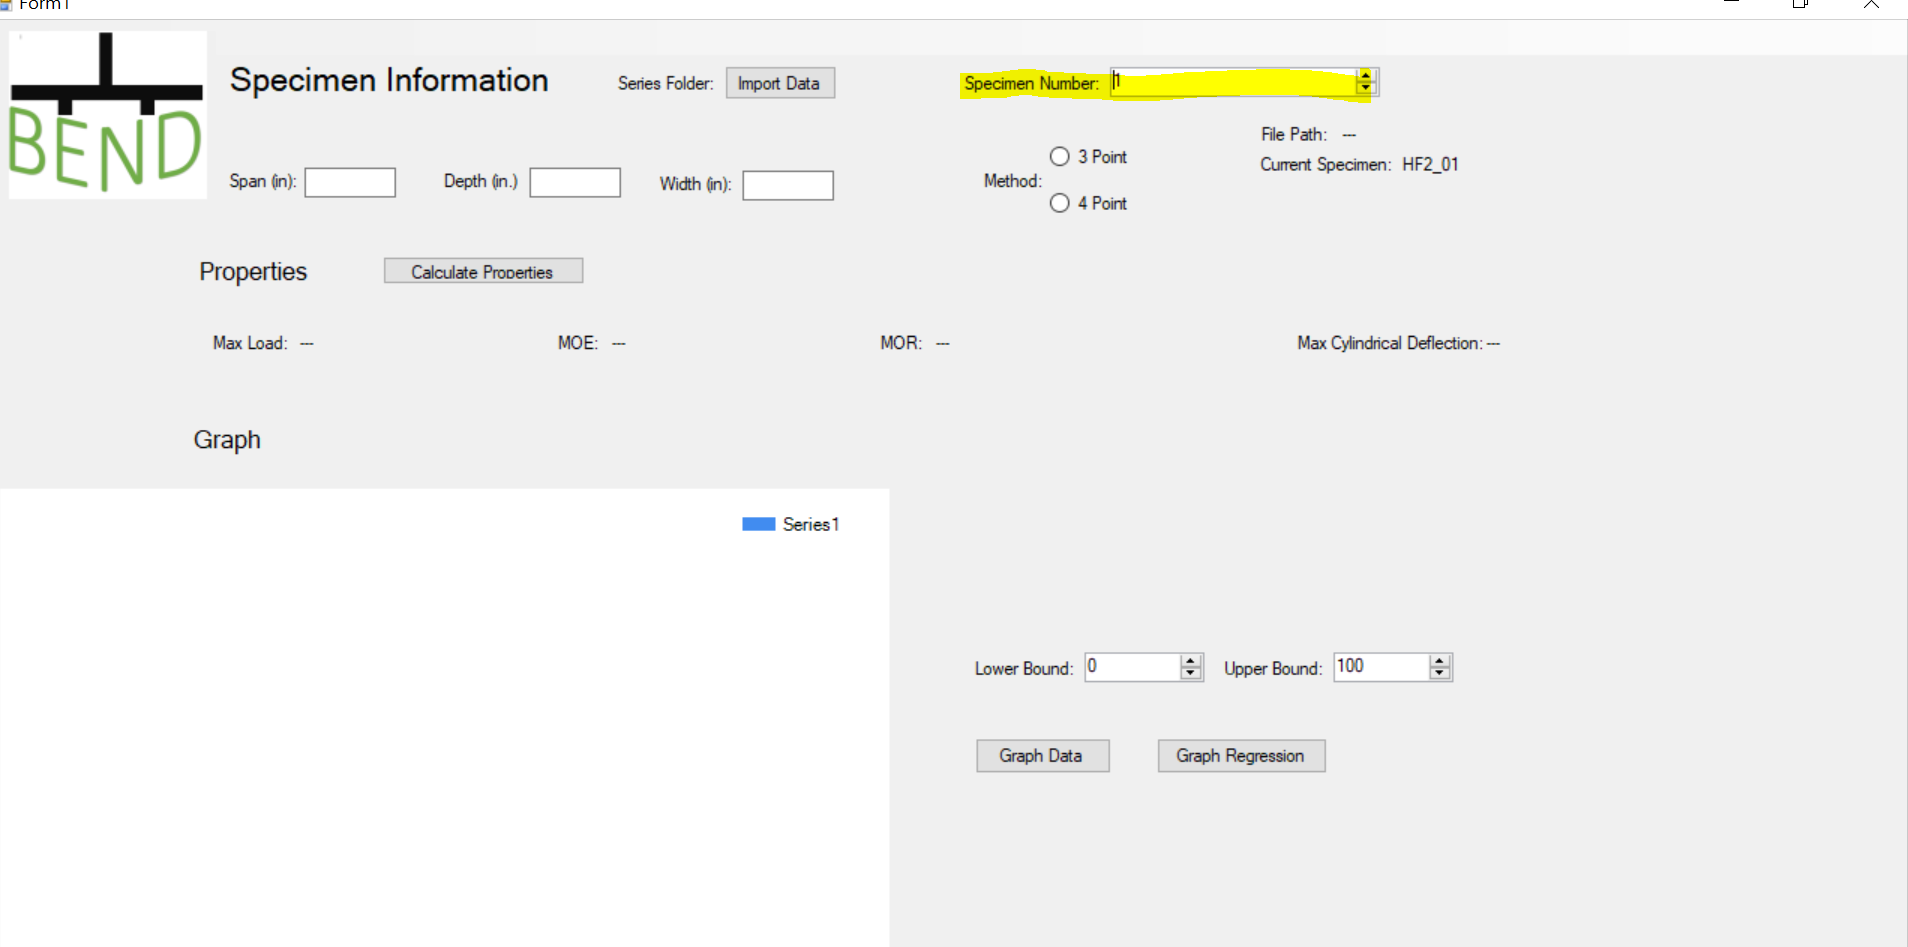Viewport: 1908px width, 947px height.
Task: Focus the Depth (in.) input field
Action: coord(575,182)
